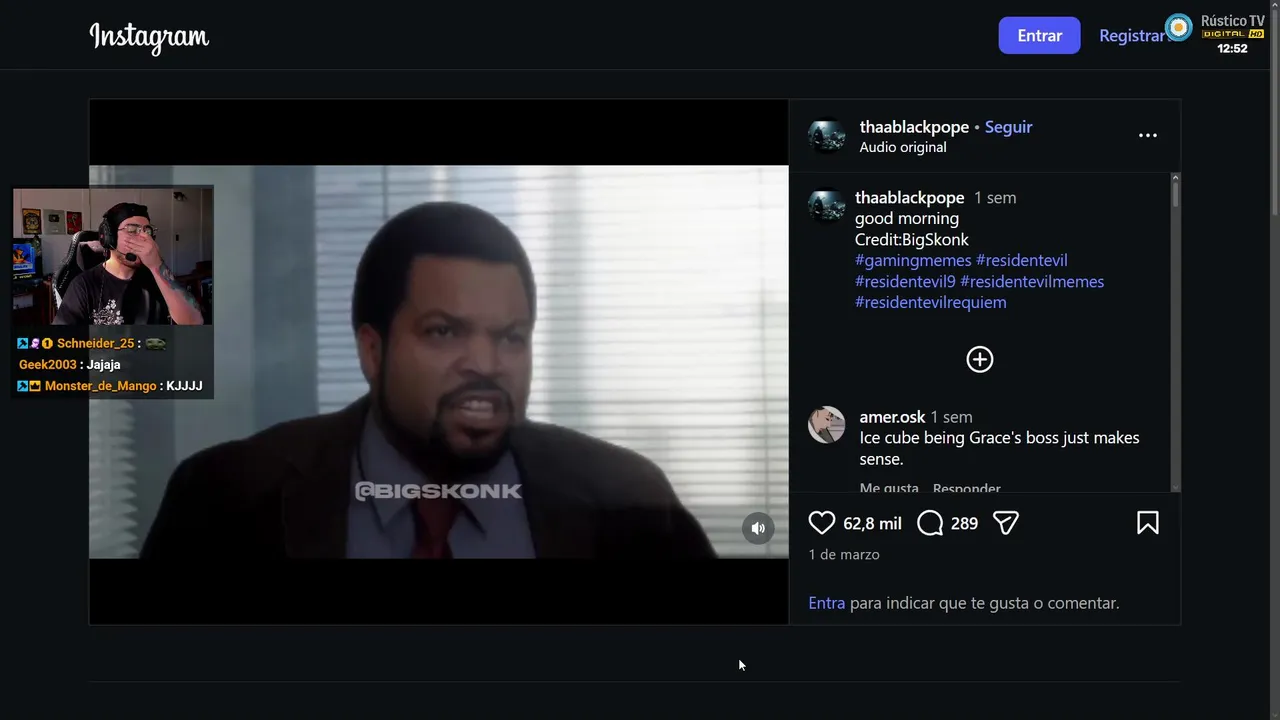Click Responder under amer.osk comment

coord(967,488)
